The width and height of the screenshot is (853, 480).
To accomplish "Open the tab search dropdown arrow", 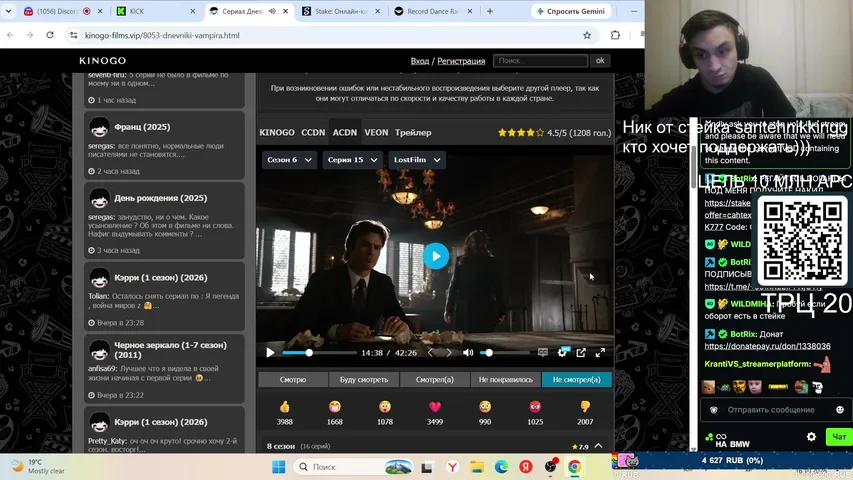I will click(x=8, y=11).
